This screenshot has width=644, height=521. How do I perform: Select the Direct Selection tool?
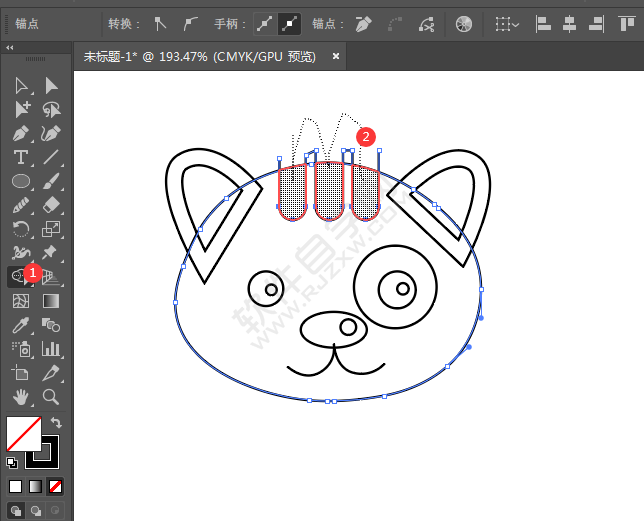[51, 87]
